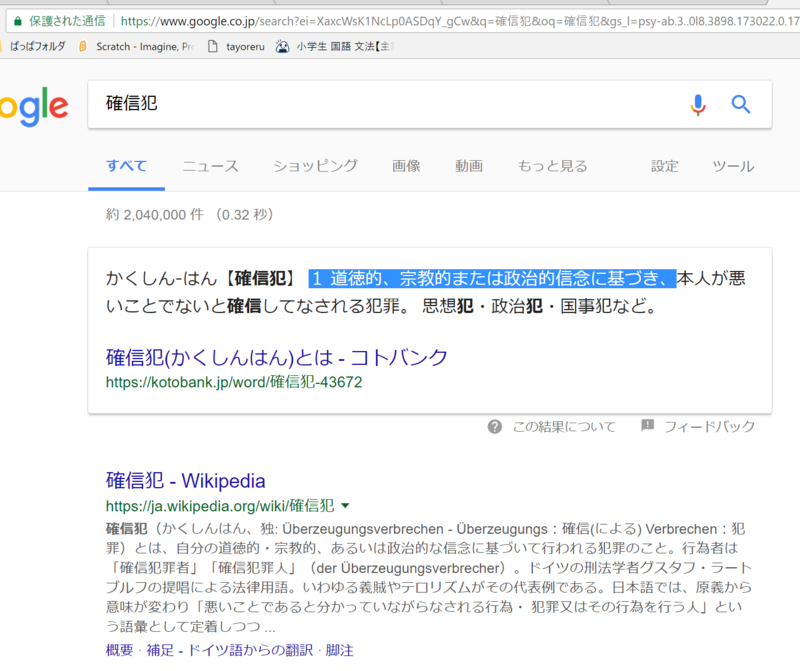Open the 概要 sitelink

(x=119, y=650)
